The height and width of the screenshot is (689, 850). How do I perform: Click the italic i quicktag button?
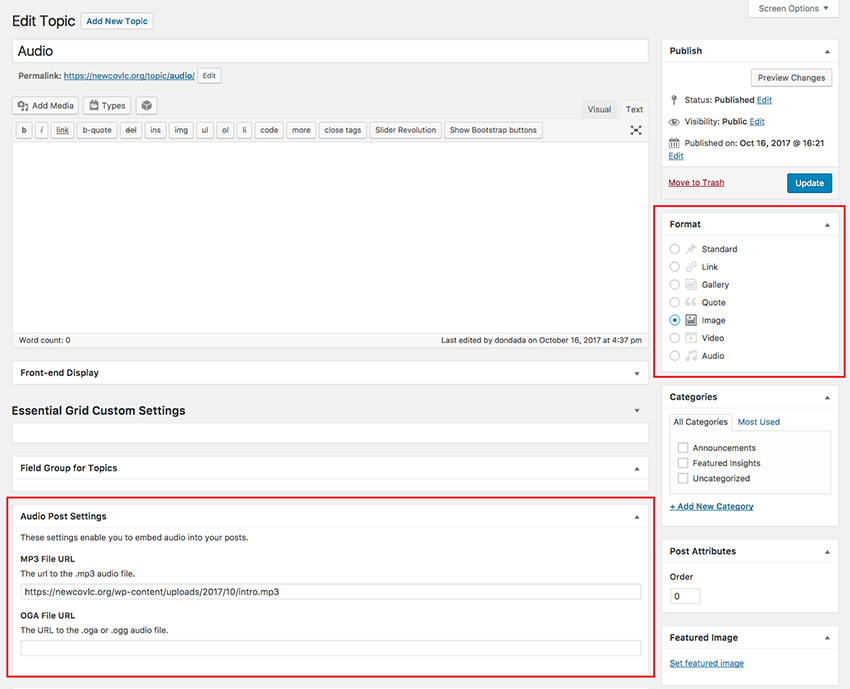coord(42,130)
